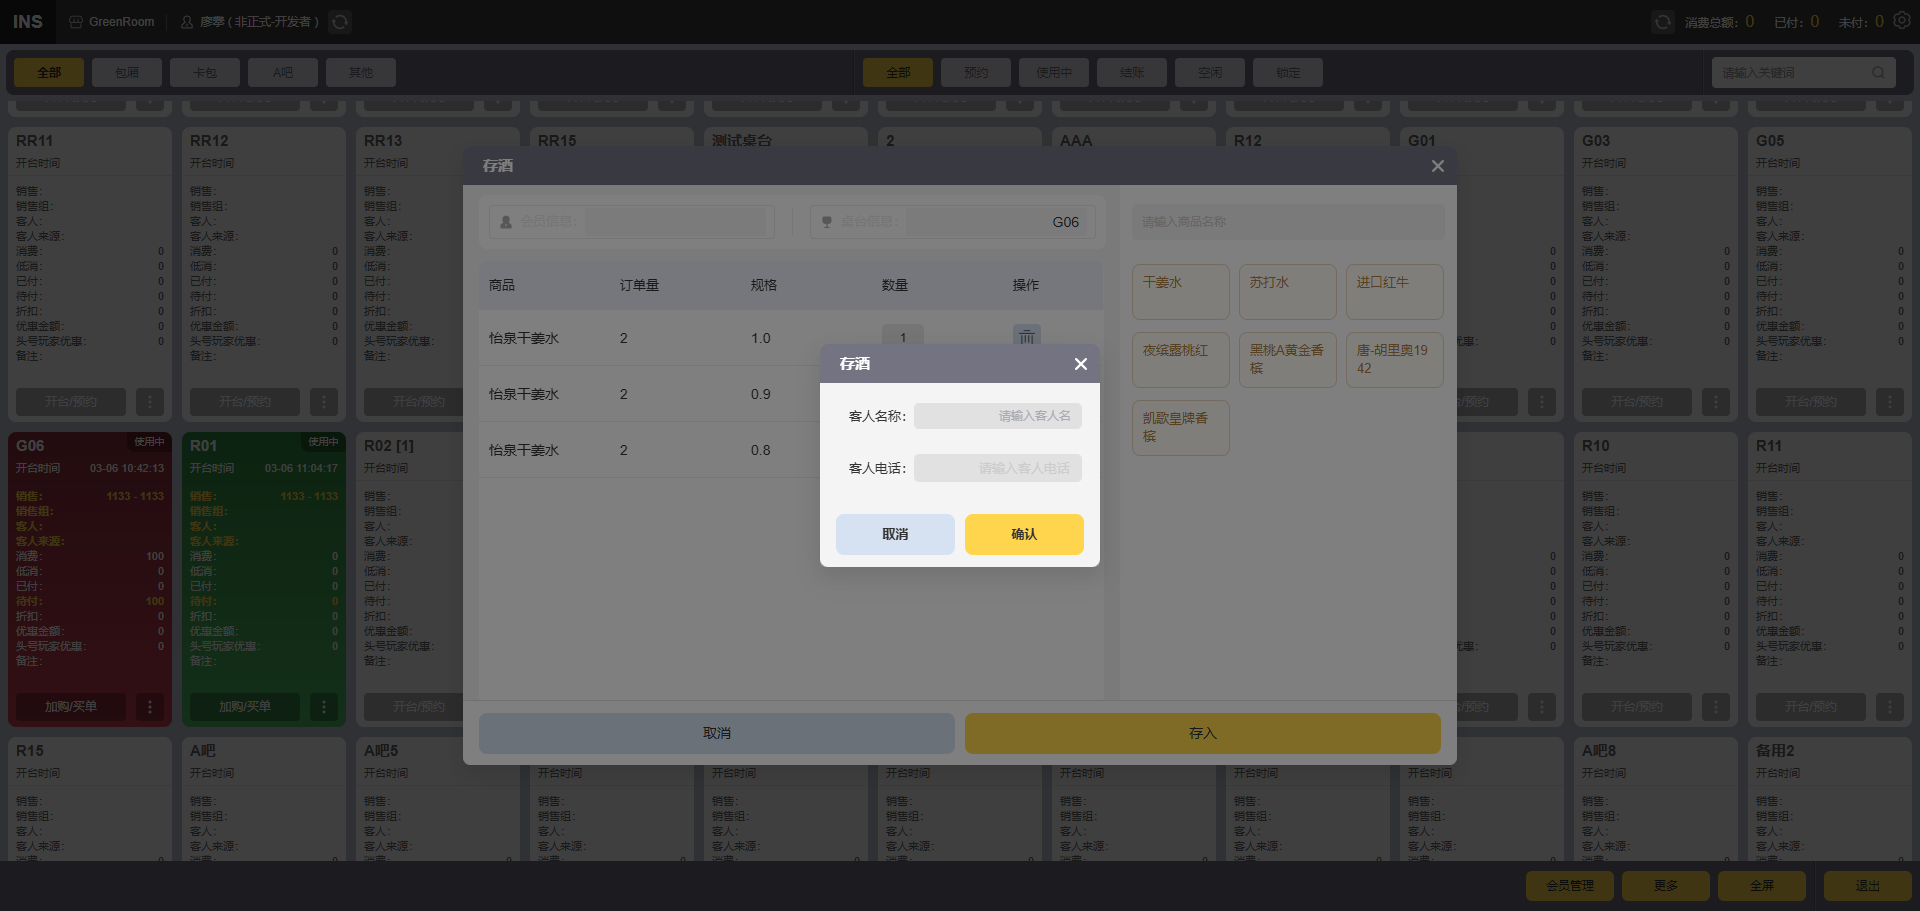The width and height of the screenshot is (1920, 911).
Task: Click the 桌台信息 field showing G06
Action: [x=998, y=222]
